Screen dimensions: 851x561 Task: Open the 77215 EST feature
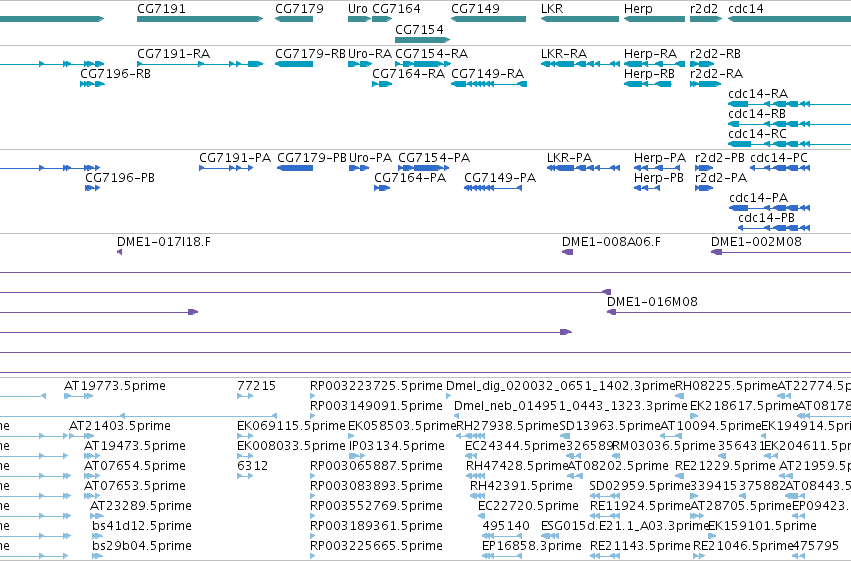point(245,397)
